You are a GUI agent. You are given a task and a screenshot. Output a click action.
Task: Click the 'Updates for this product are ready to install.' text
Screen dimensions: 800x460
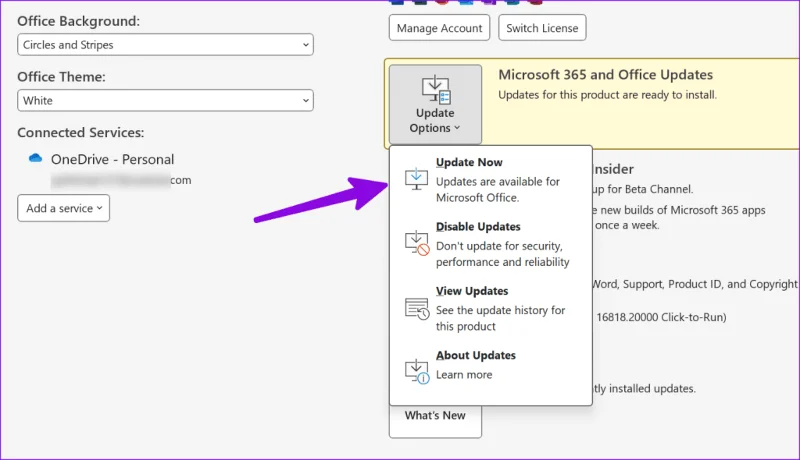(607, 95)
